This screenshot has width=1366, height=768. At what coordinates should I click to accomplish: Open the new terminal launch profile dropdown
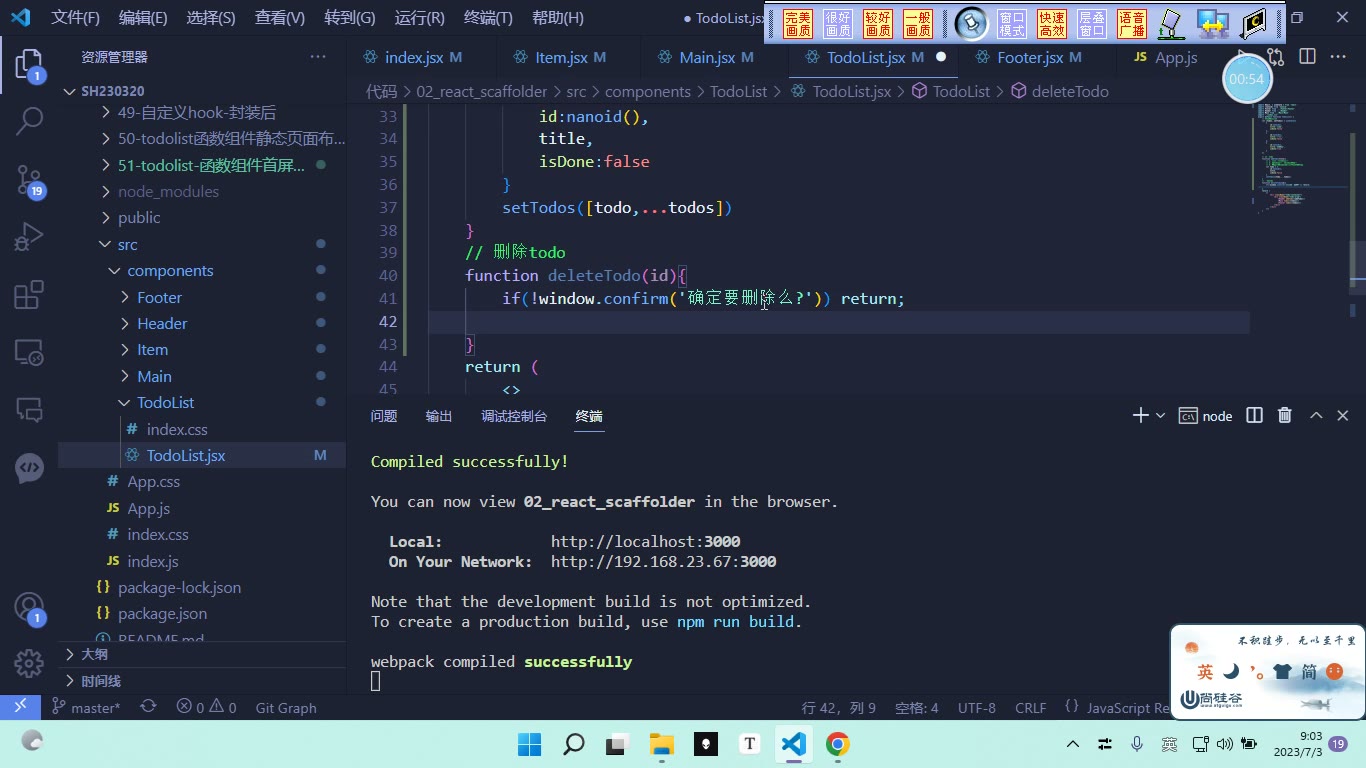(x=1160, y=416)
